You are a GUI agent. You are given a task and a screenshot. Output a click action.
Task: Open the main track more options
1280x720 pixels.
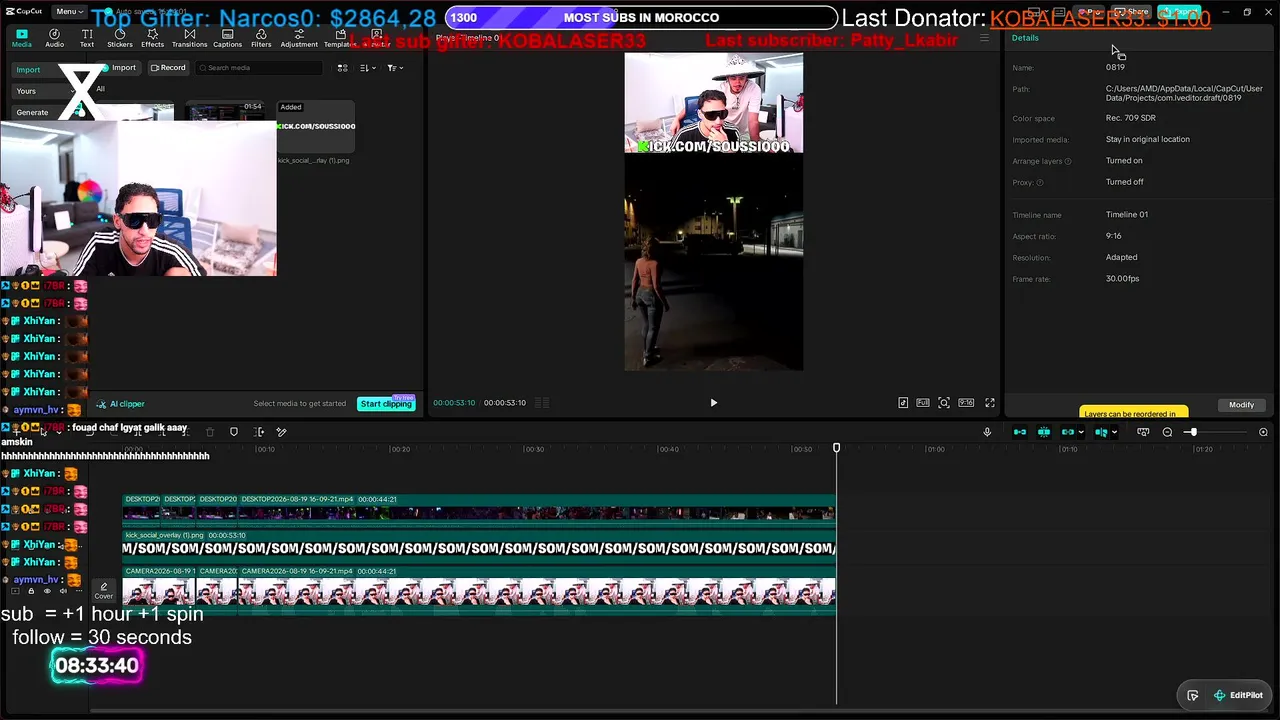[78, 591]
